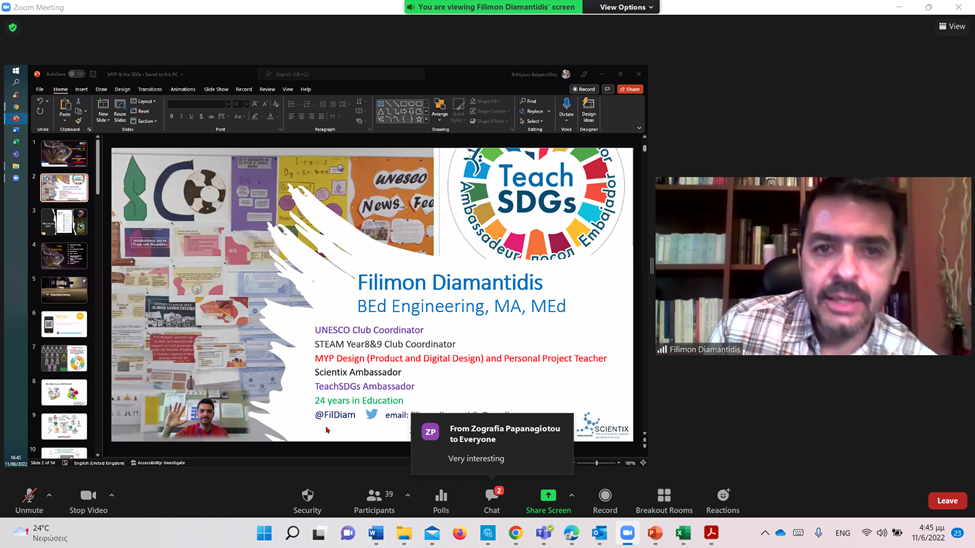Click the green encryption shield icon
This screenshot has width=975, height=548.
coord(12,27)
